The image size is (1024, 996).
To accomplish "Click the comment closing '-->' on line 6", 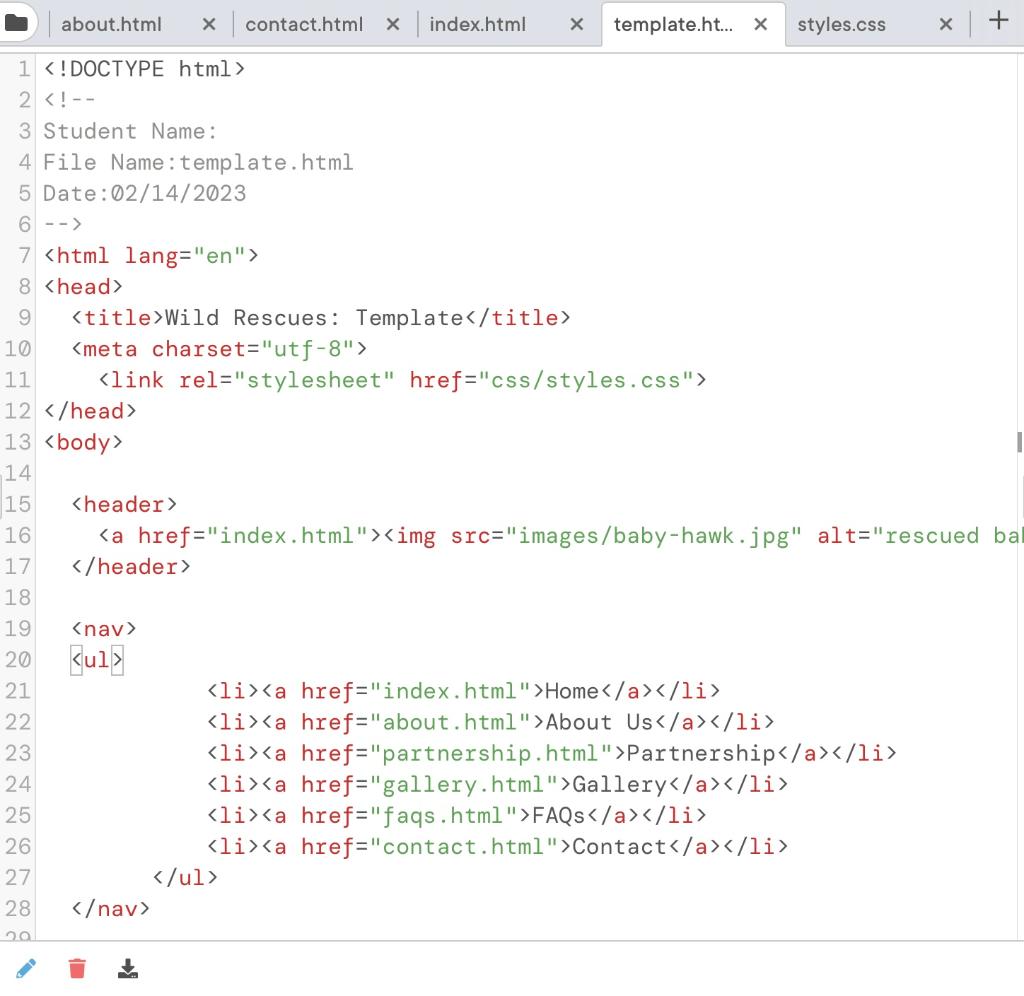I will point(63,225).
